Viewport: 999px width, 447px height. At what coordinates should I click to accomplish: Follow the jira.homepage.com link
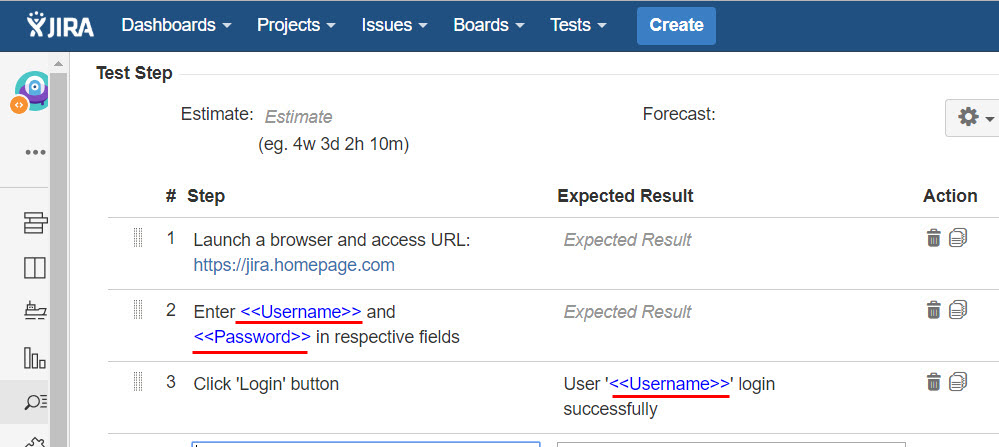[294, 265]
